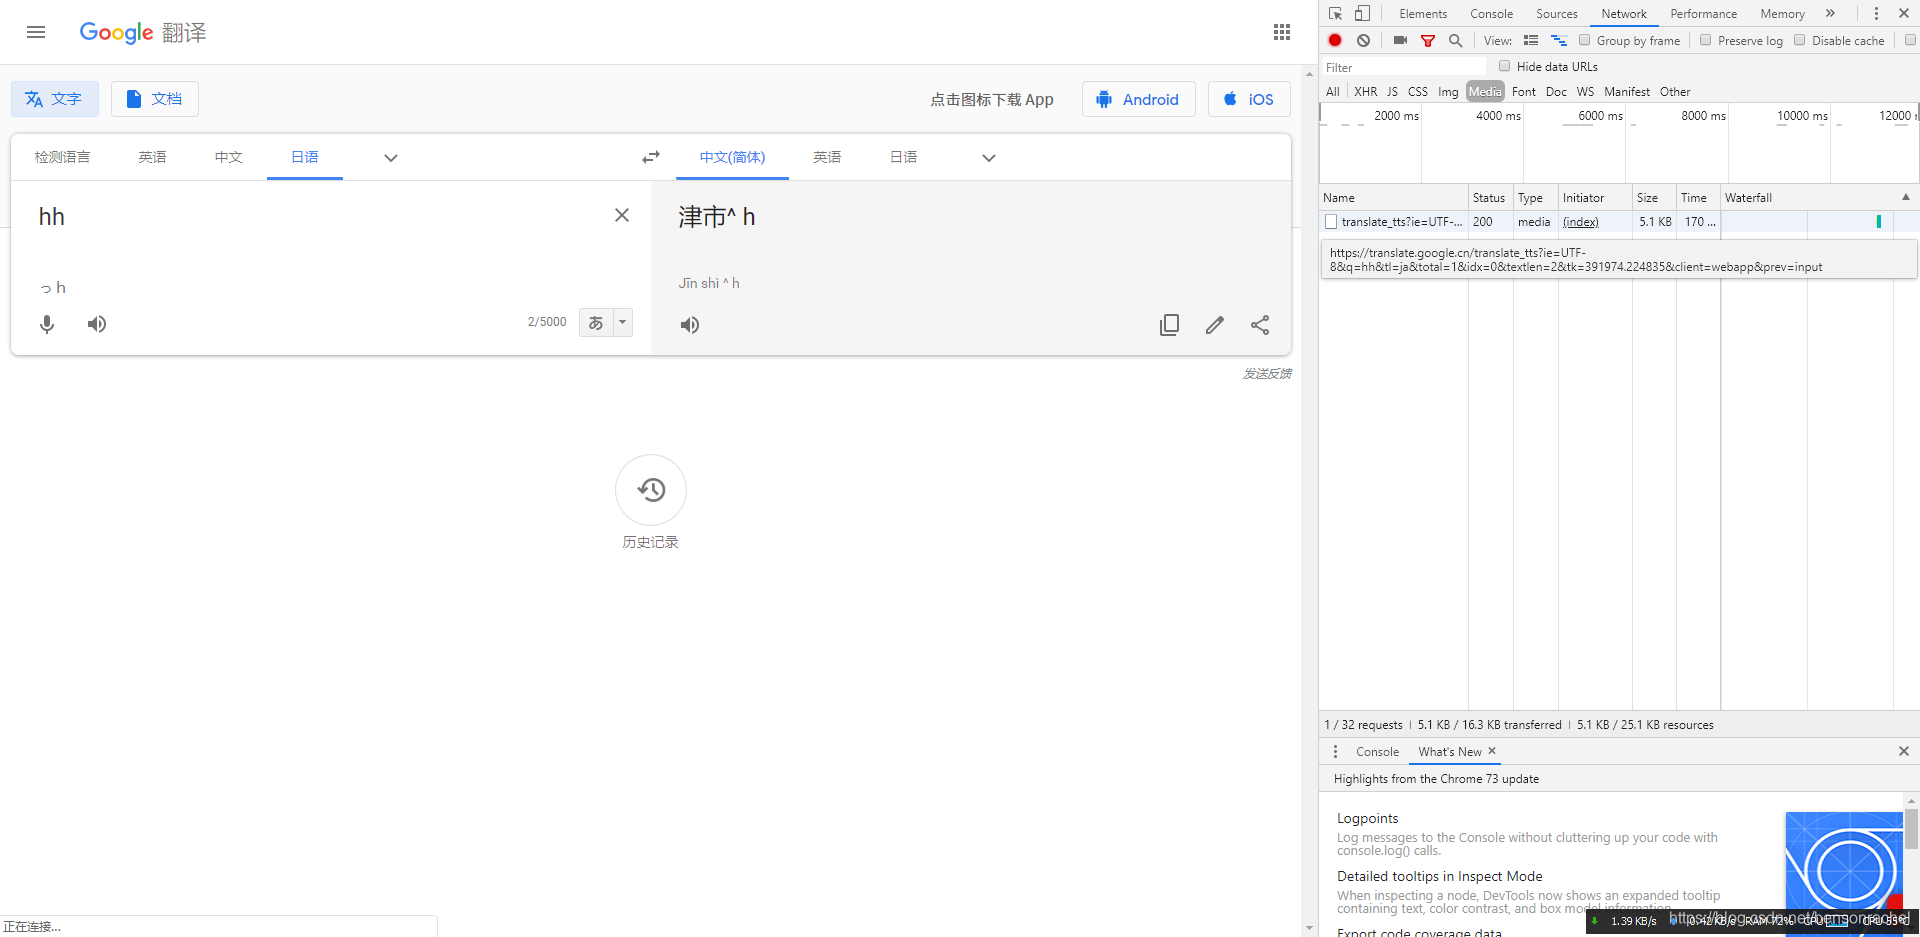Sort by the Waterfall column arrow
The height and width of the screenshot is (937, 1920).
pos(1906,197)
